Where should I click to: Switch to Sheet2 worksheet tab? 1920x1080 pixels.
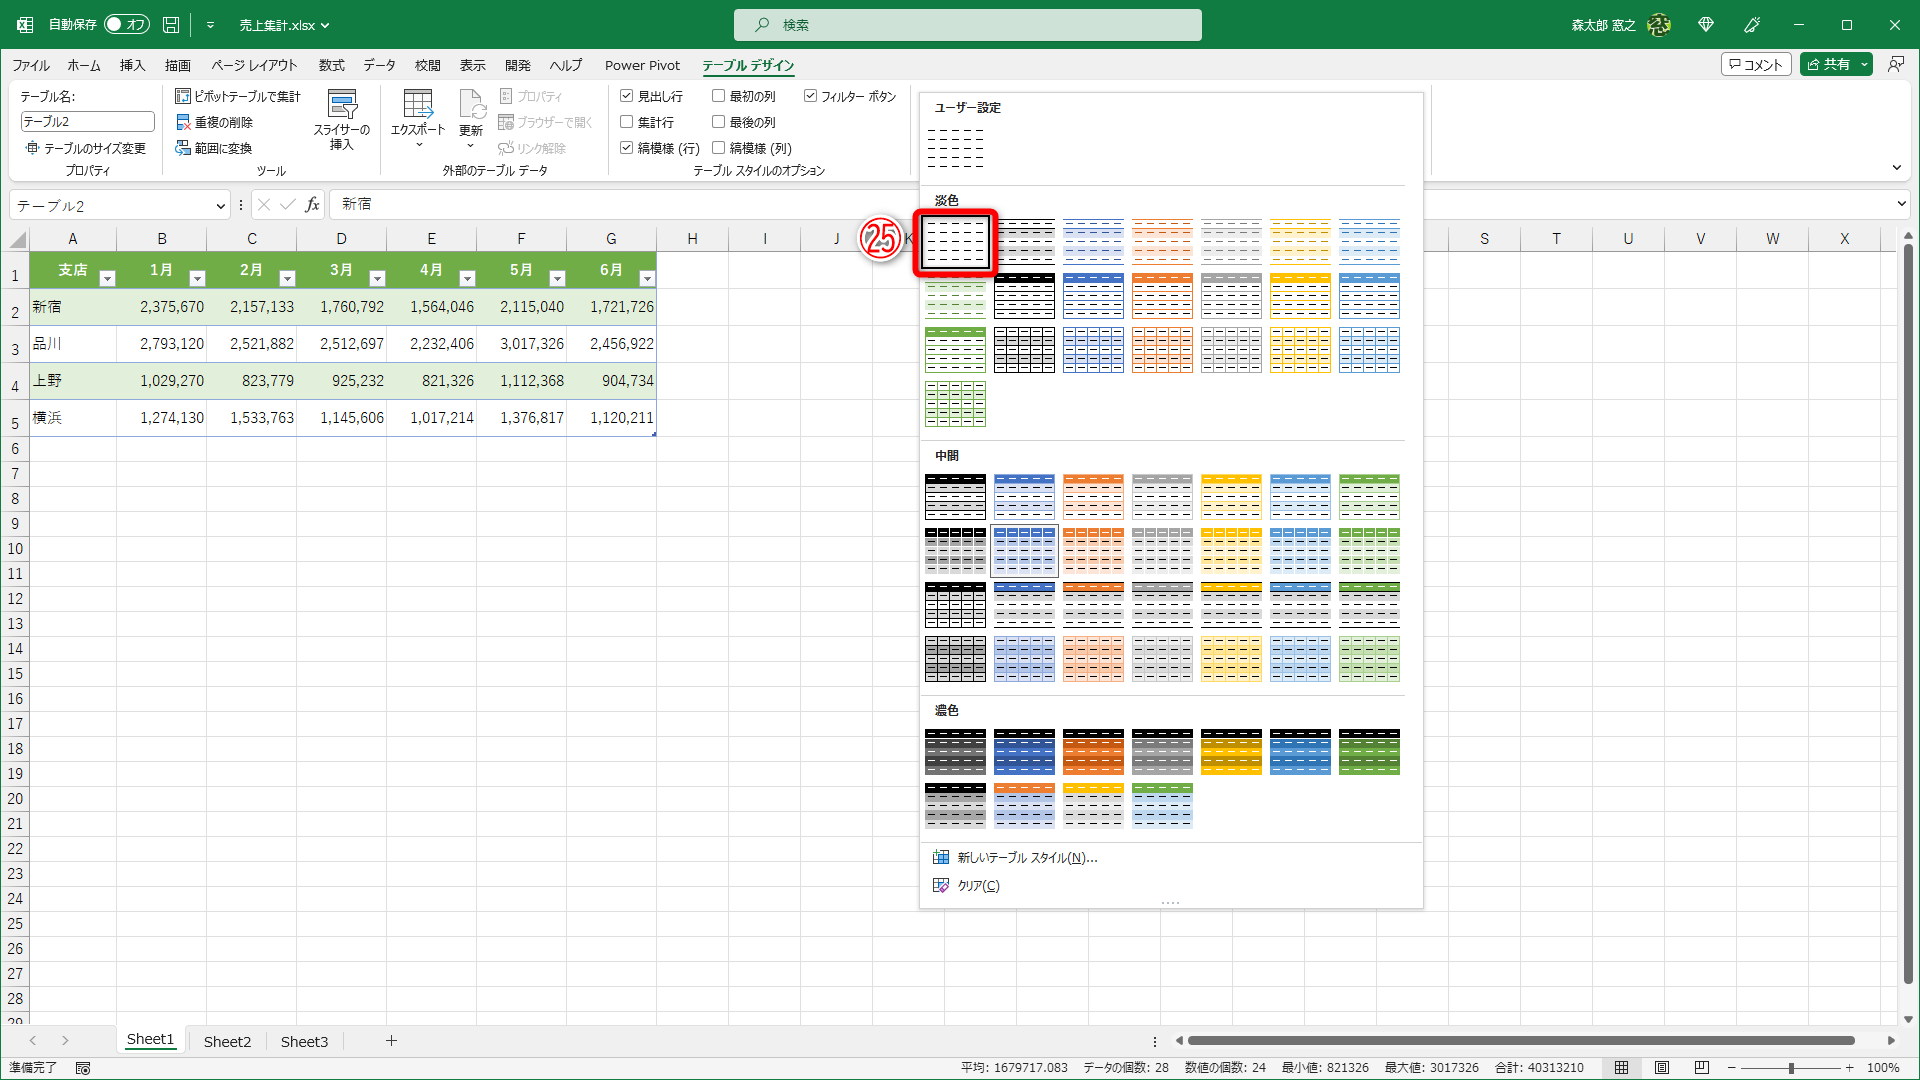click(x=227, y=1041)
